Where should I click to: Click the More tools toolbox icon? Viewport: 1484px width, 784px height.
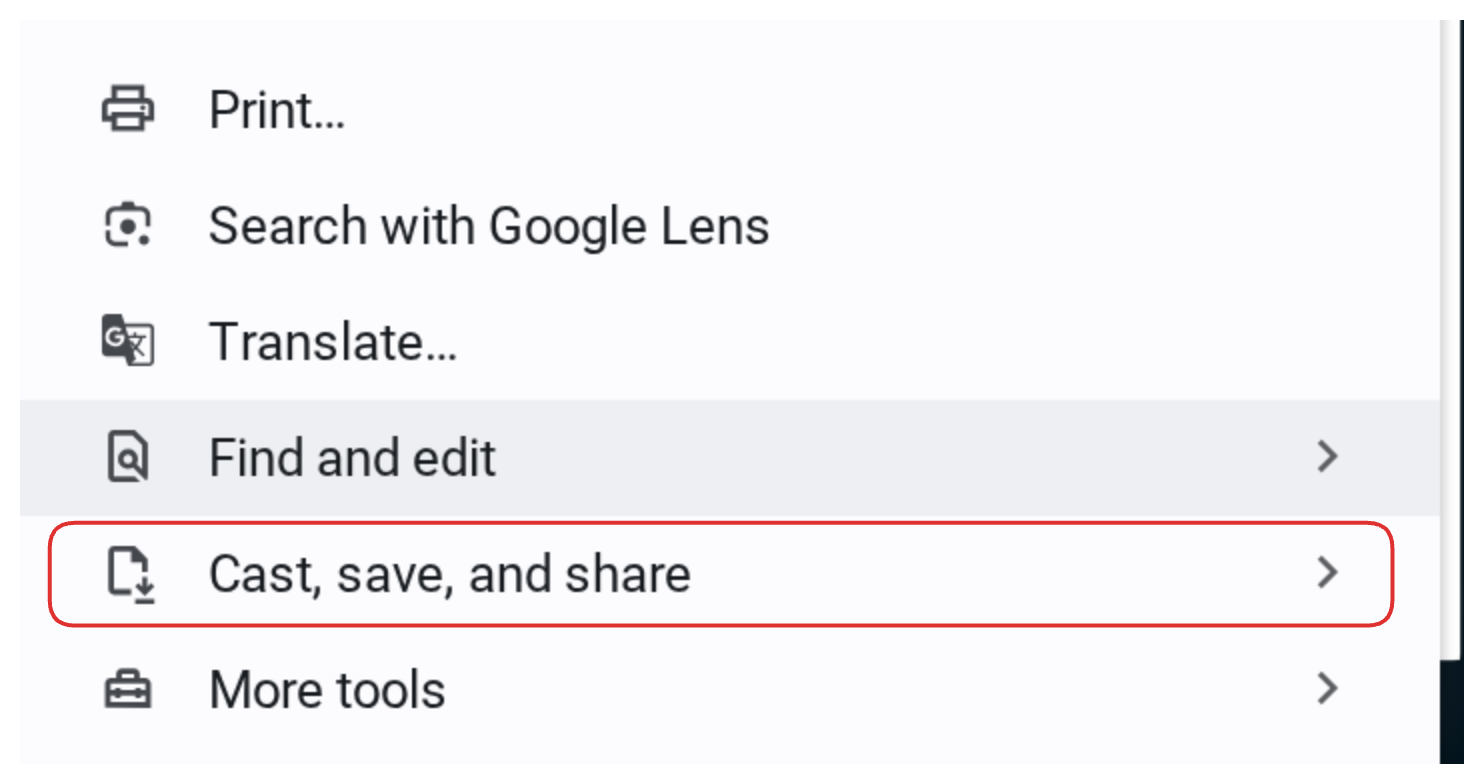128,690
